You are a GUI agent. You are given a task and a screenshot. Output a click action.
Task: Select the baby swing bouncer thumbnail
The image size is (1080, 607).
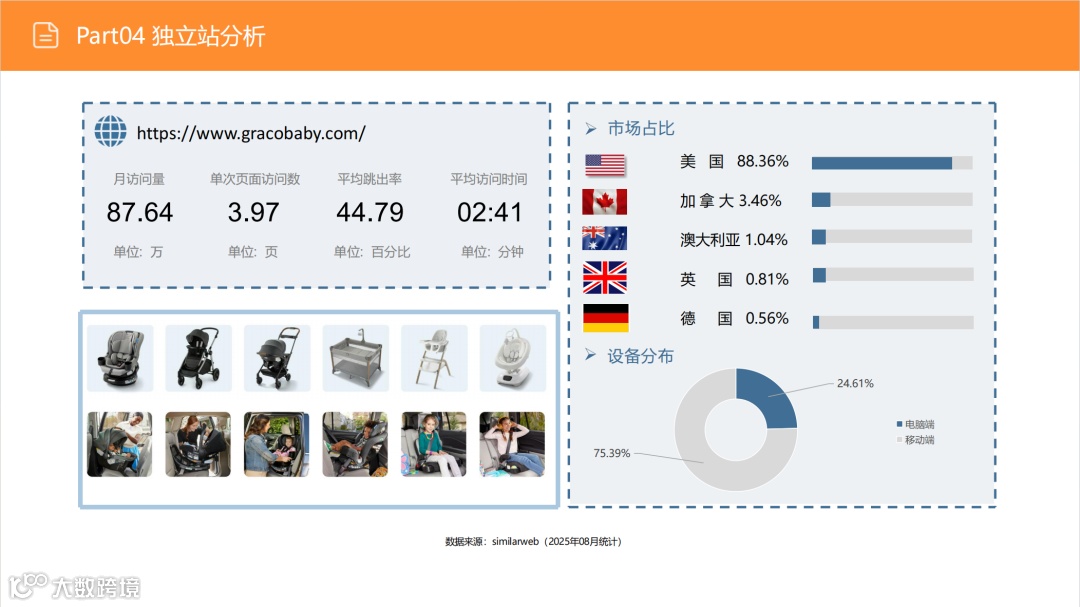pyautogui.click(x=512, y=358)
